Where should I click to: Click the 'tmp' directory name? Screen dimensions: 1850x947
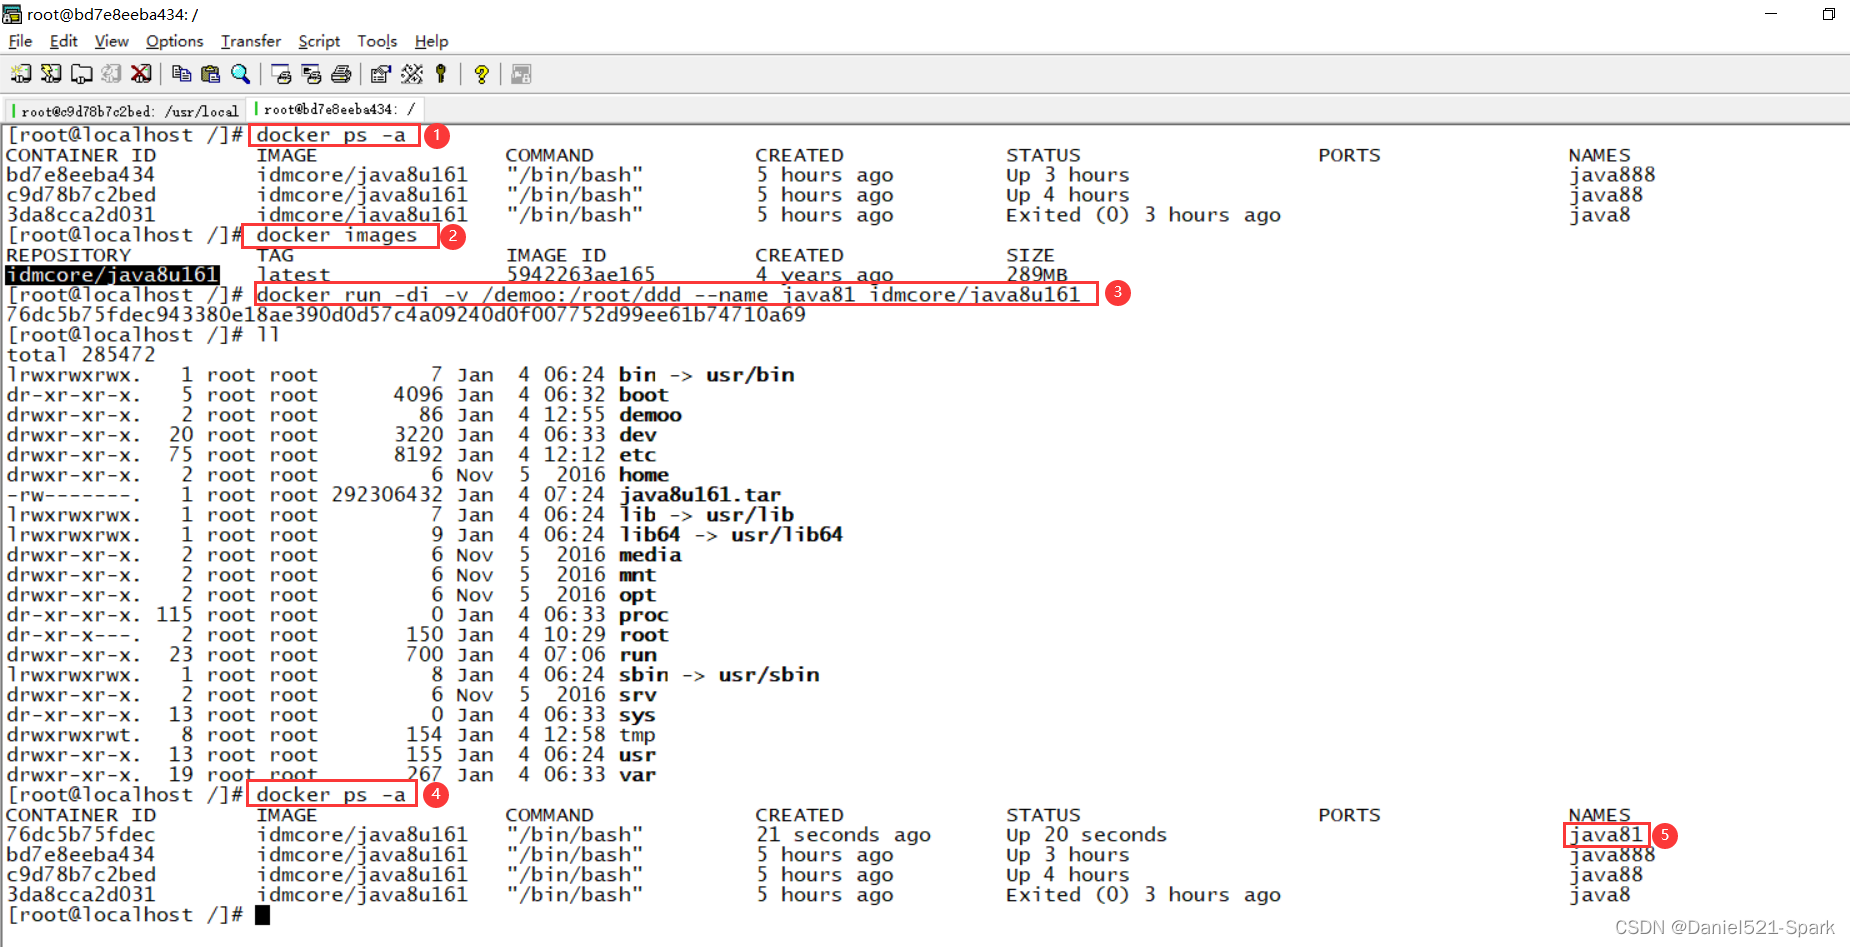[637, 735]
